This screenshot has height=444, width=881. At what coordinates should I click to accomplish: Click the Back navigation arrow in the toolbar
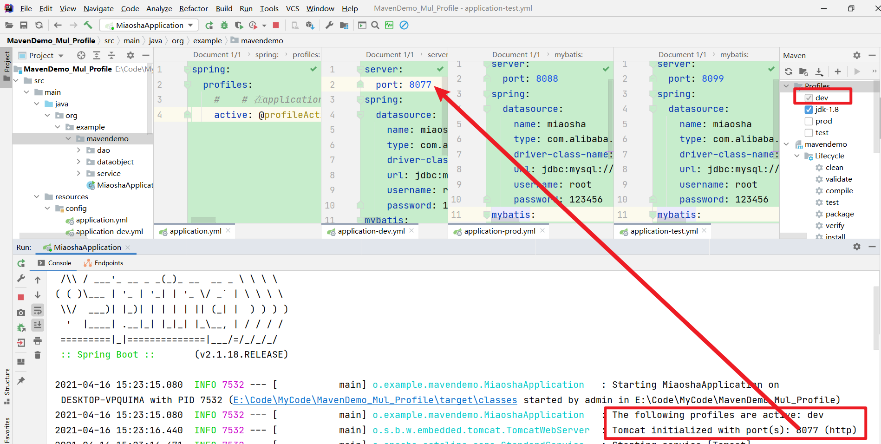(58, 25)
